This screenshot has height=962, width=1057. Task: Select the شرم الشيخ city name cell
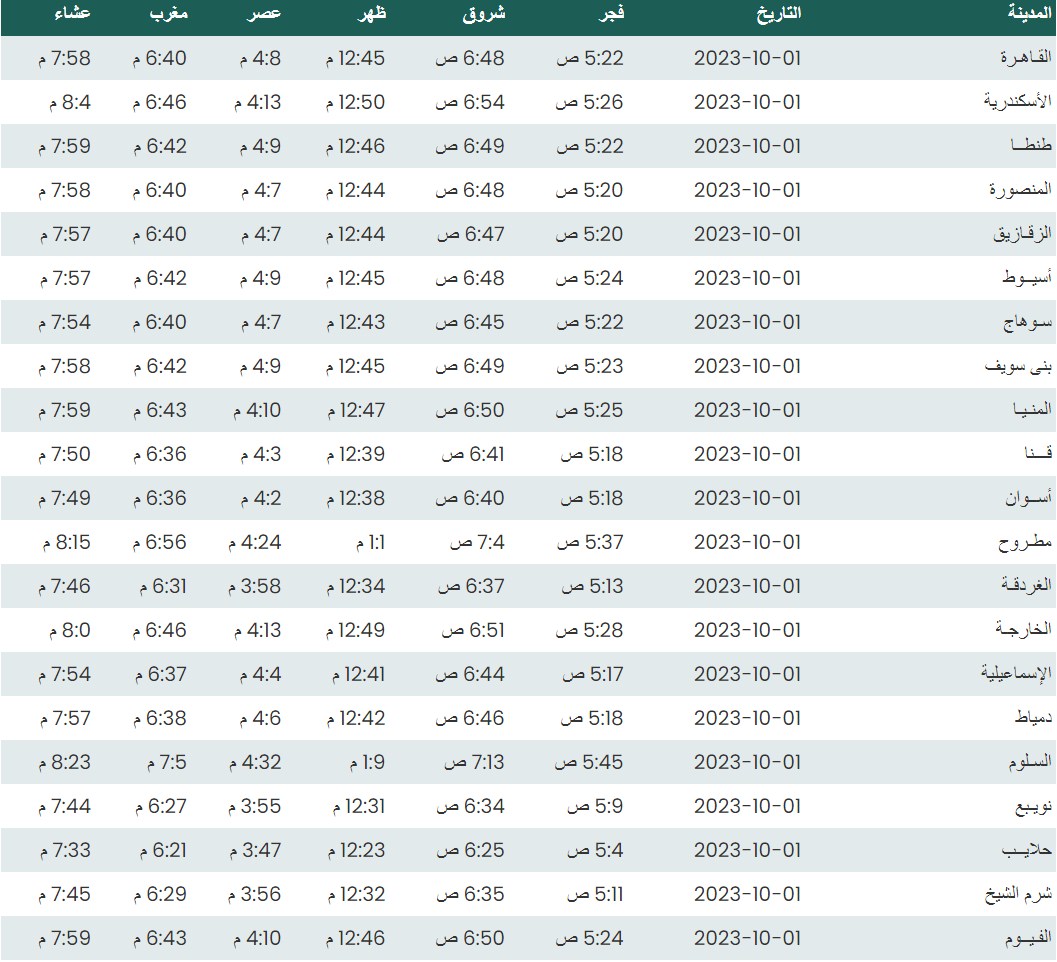(1017, 894)
